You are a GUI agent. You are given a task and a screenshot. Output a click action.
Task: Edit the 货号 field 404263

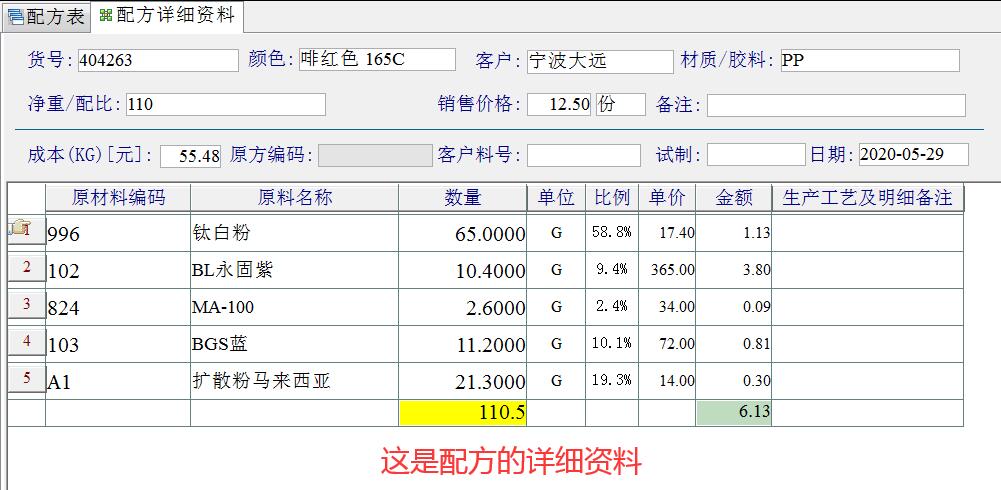(158, 61)
